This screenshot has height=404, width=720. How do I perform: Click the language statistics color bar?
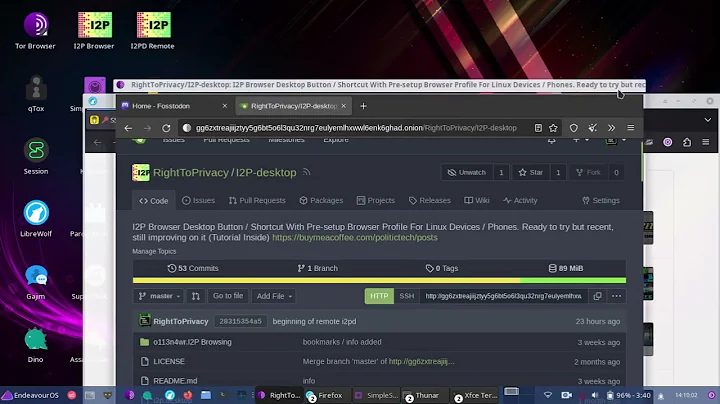click(x=379, y=280)
